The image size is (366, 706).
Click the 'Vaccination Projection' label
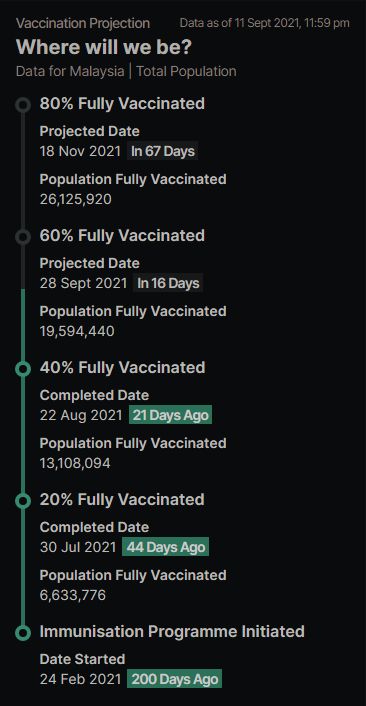[x=83, y=23]
